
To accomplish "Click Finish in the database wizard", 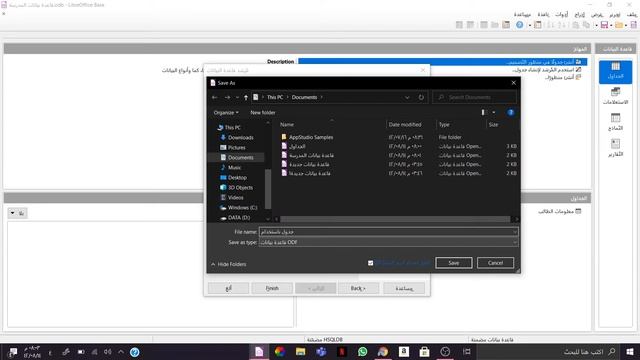I will [x=272, y=288].
